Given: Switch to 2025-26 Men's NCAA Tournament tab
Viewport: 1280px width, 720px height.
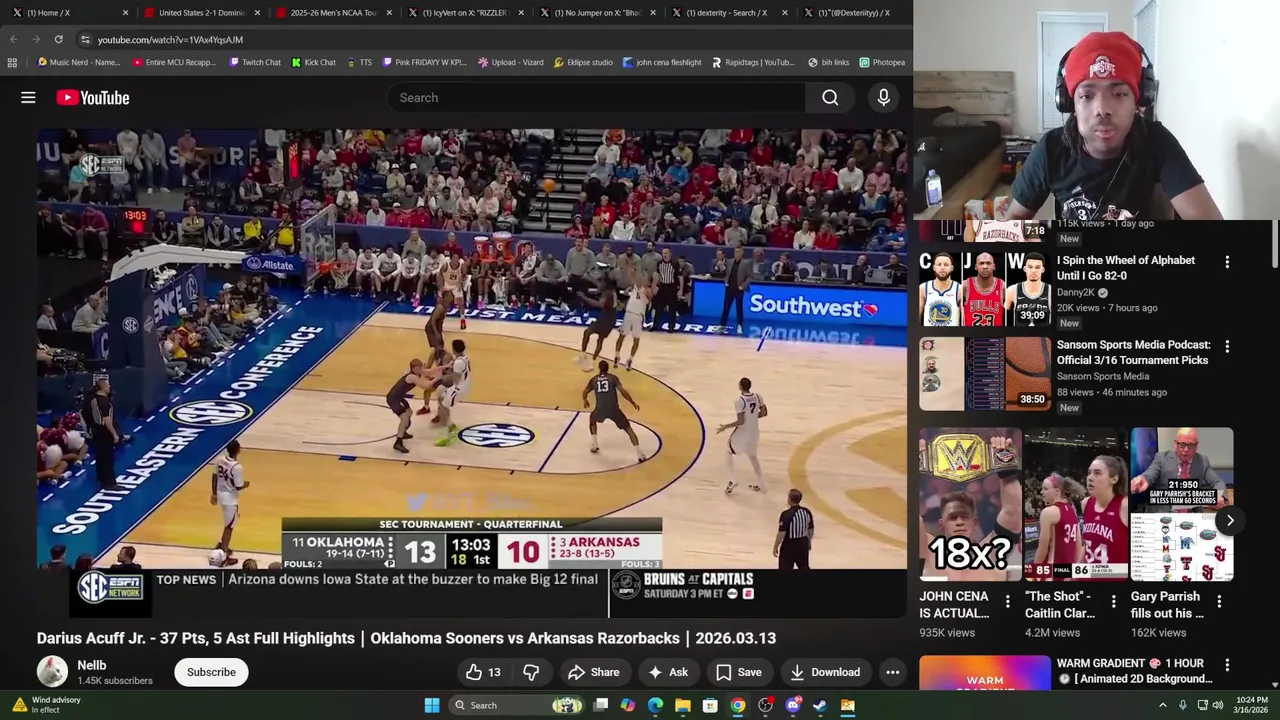Looking at the screenshot, I should (334, 13).
